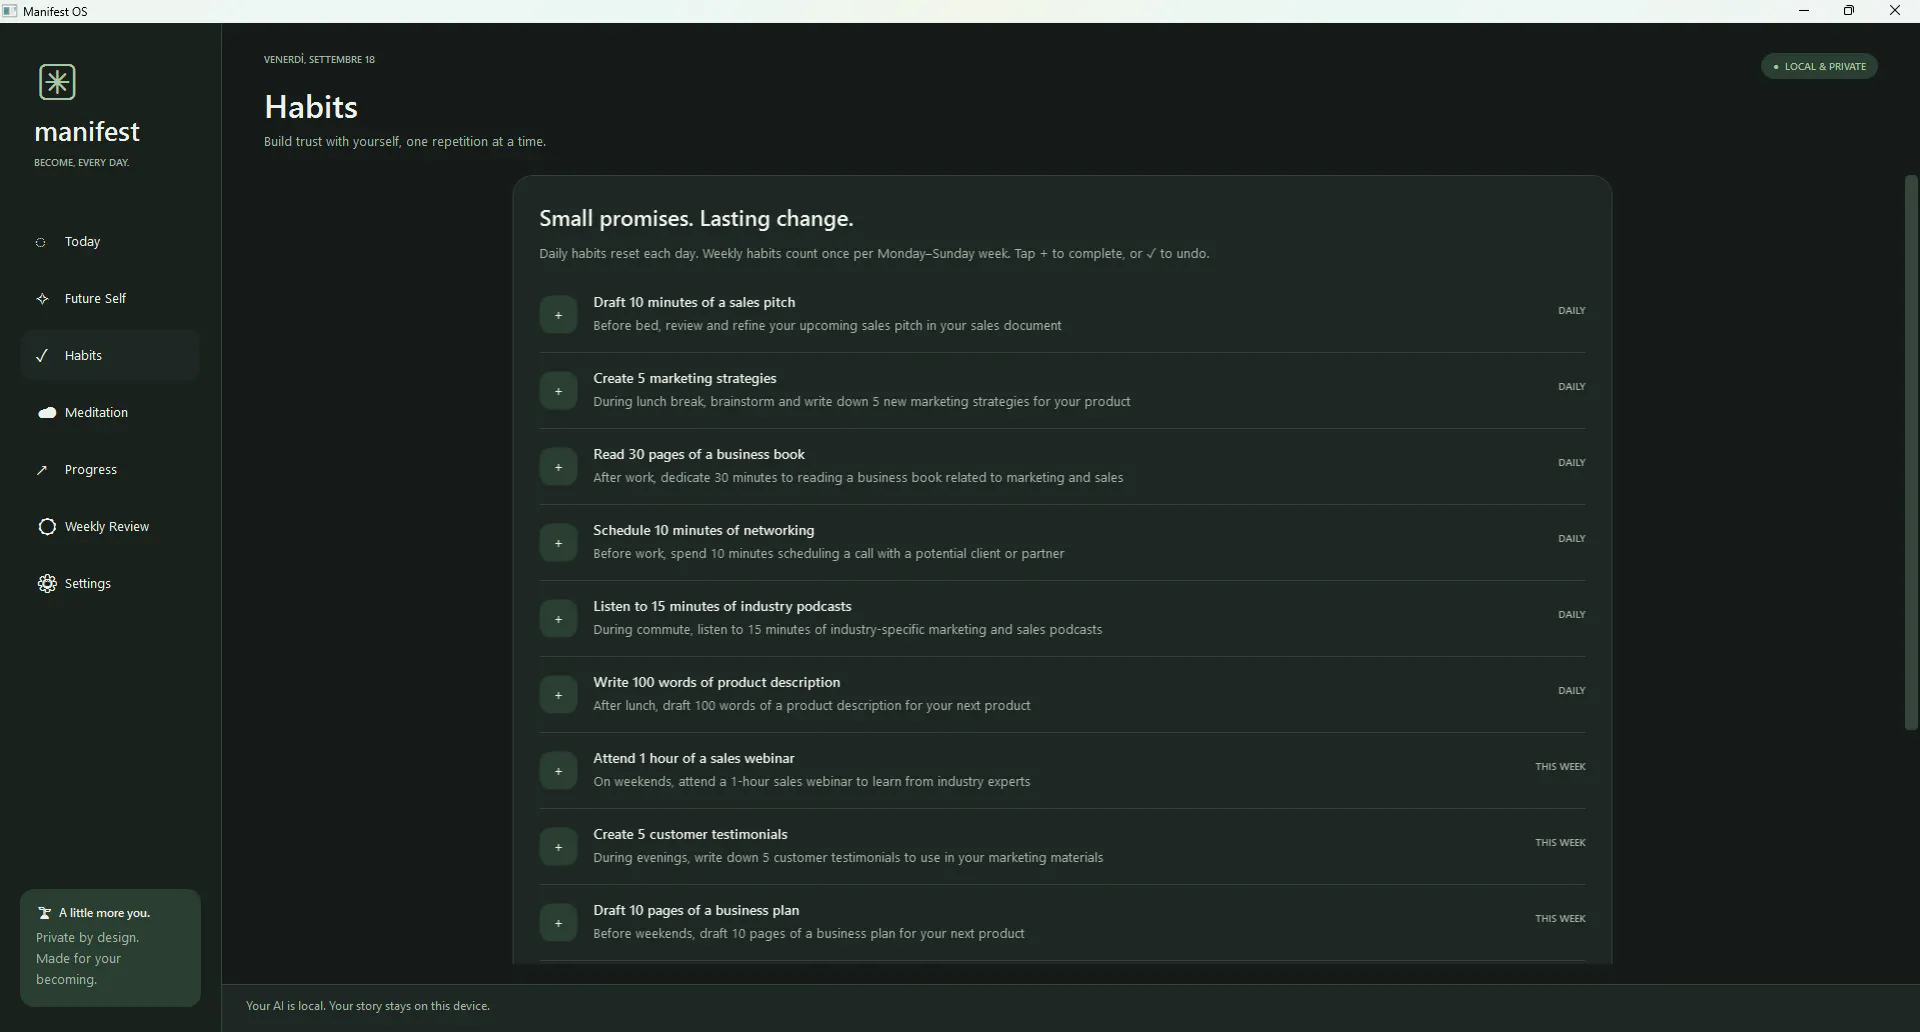Click the 'VENERDÌ, SETTEMBRE 18' date text

tap(319, 59)
